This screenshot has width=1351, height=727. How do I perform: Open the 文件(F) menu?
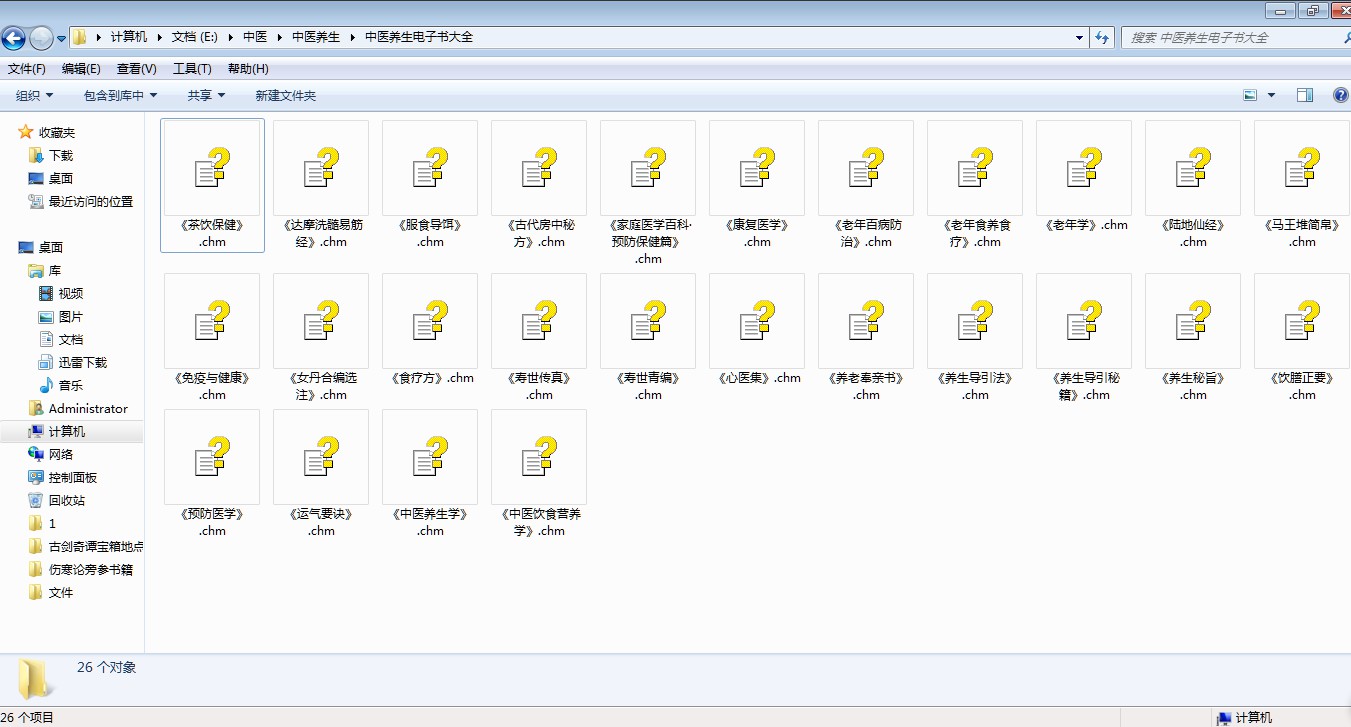point(27,69)
